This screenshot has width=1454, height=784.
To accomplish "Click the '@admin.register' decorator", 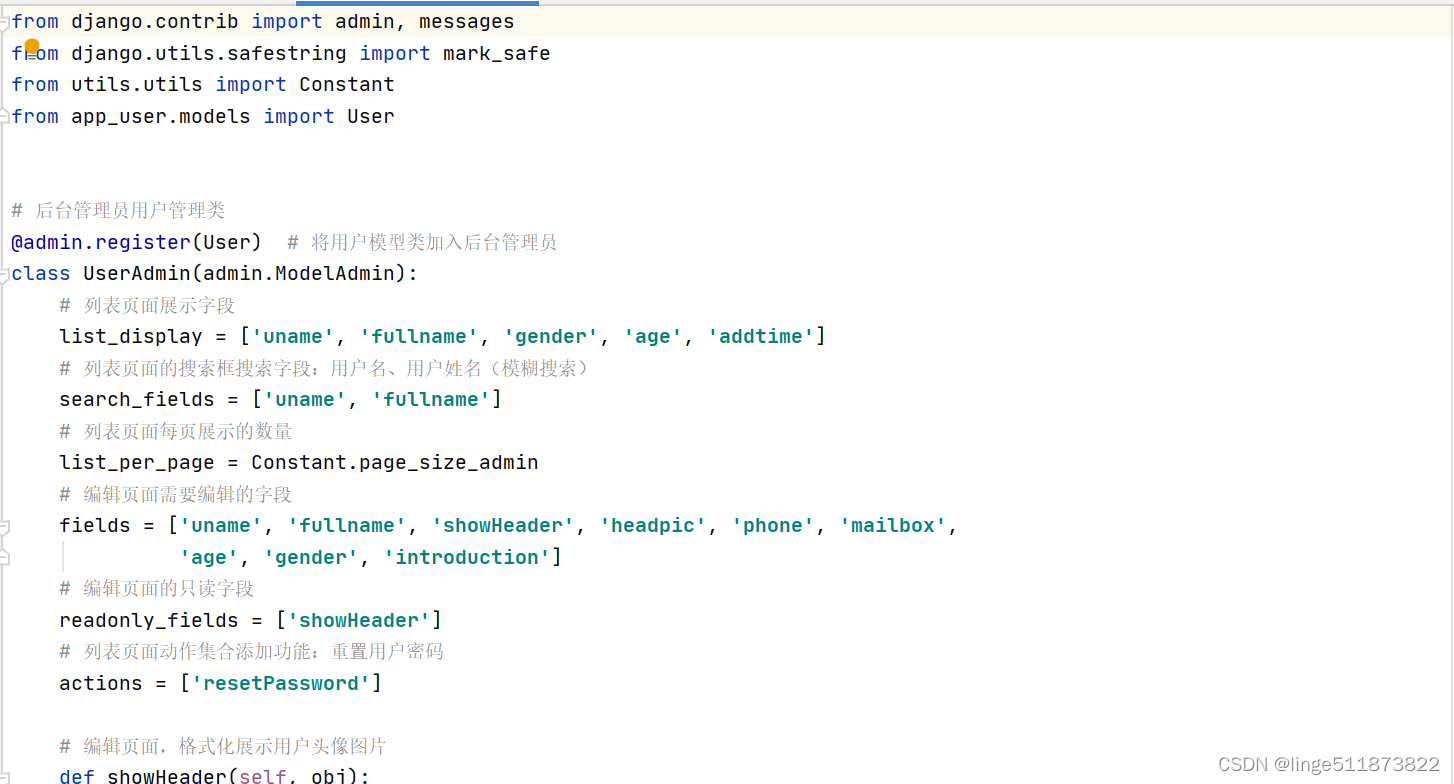I will point(101,242).
